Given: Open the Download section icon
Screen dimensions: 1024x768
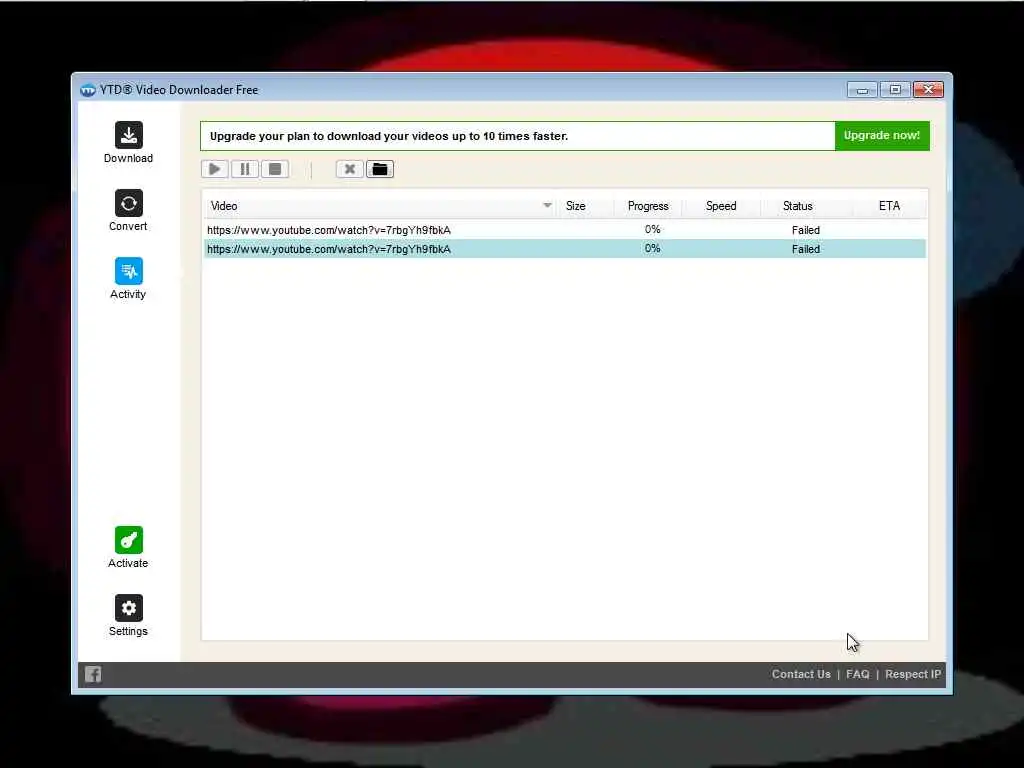Looking at the screenshot, I should pos(129,135).
